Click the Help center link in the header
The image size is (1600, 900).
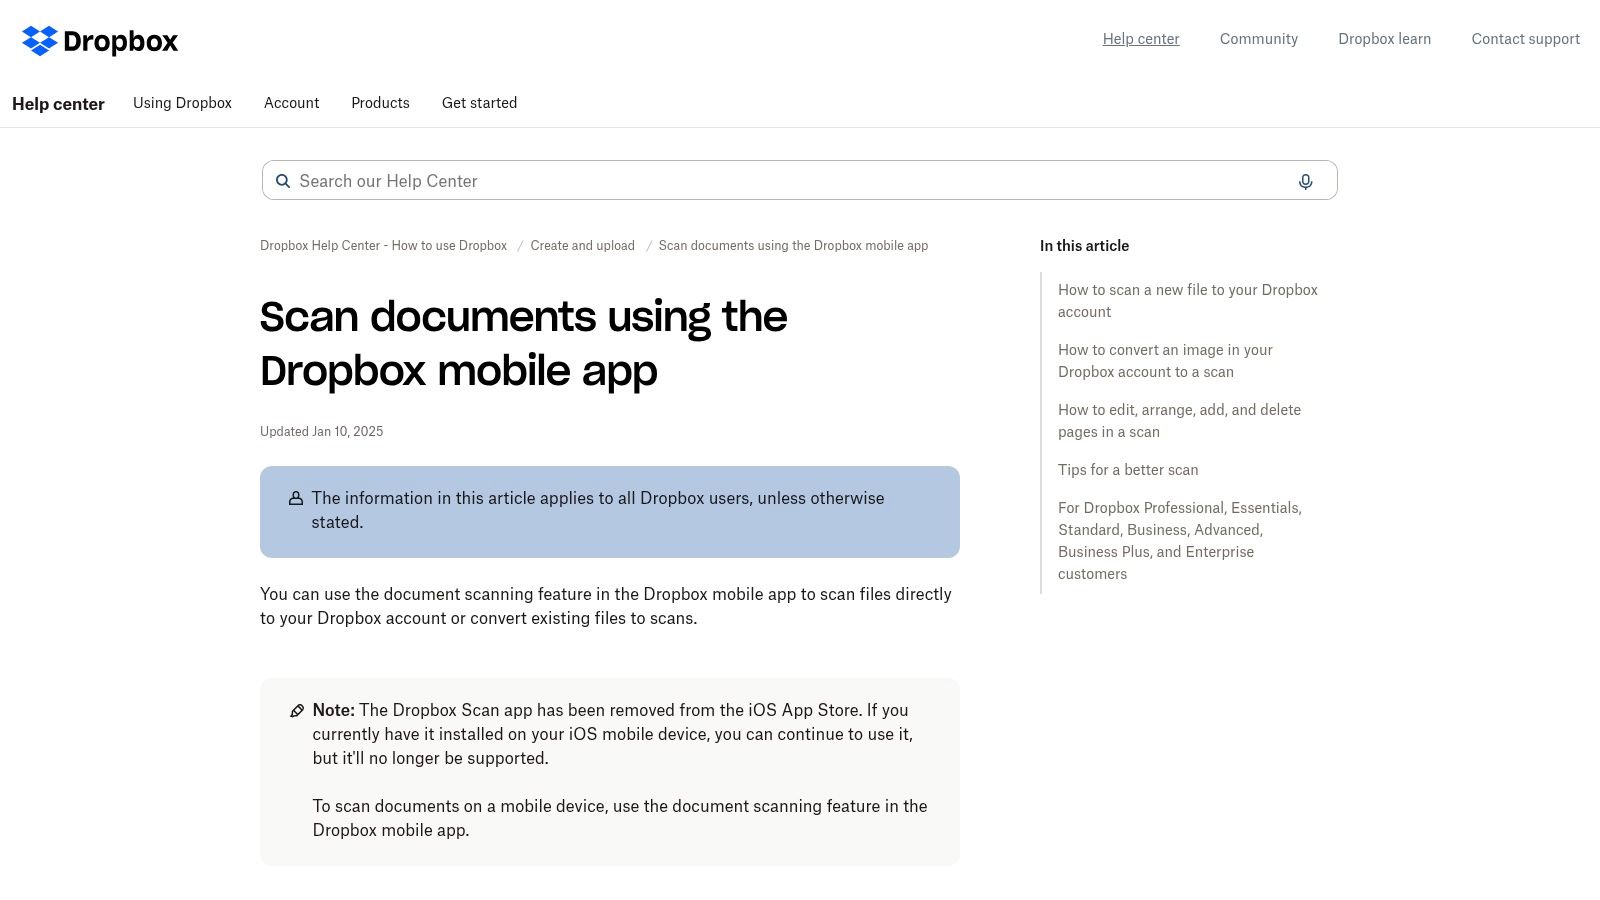coord(1140,39)
